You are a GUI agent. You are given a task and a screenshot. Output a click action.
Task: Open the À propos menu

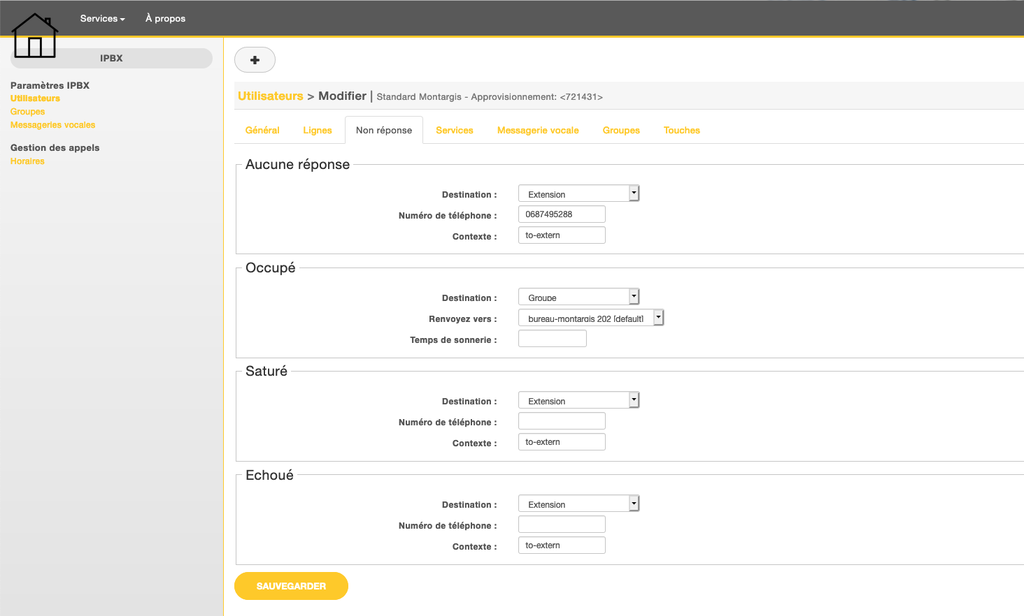pos(165,18)
